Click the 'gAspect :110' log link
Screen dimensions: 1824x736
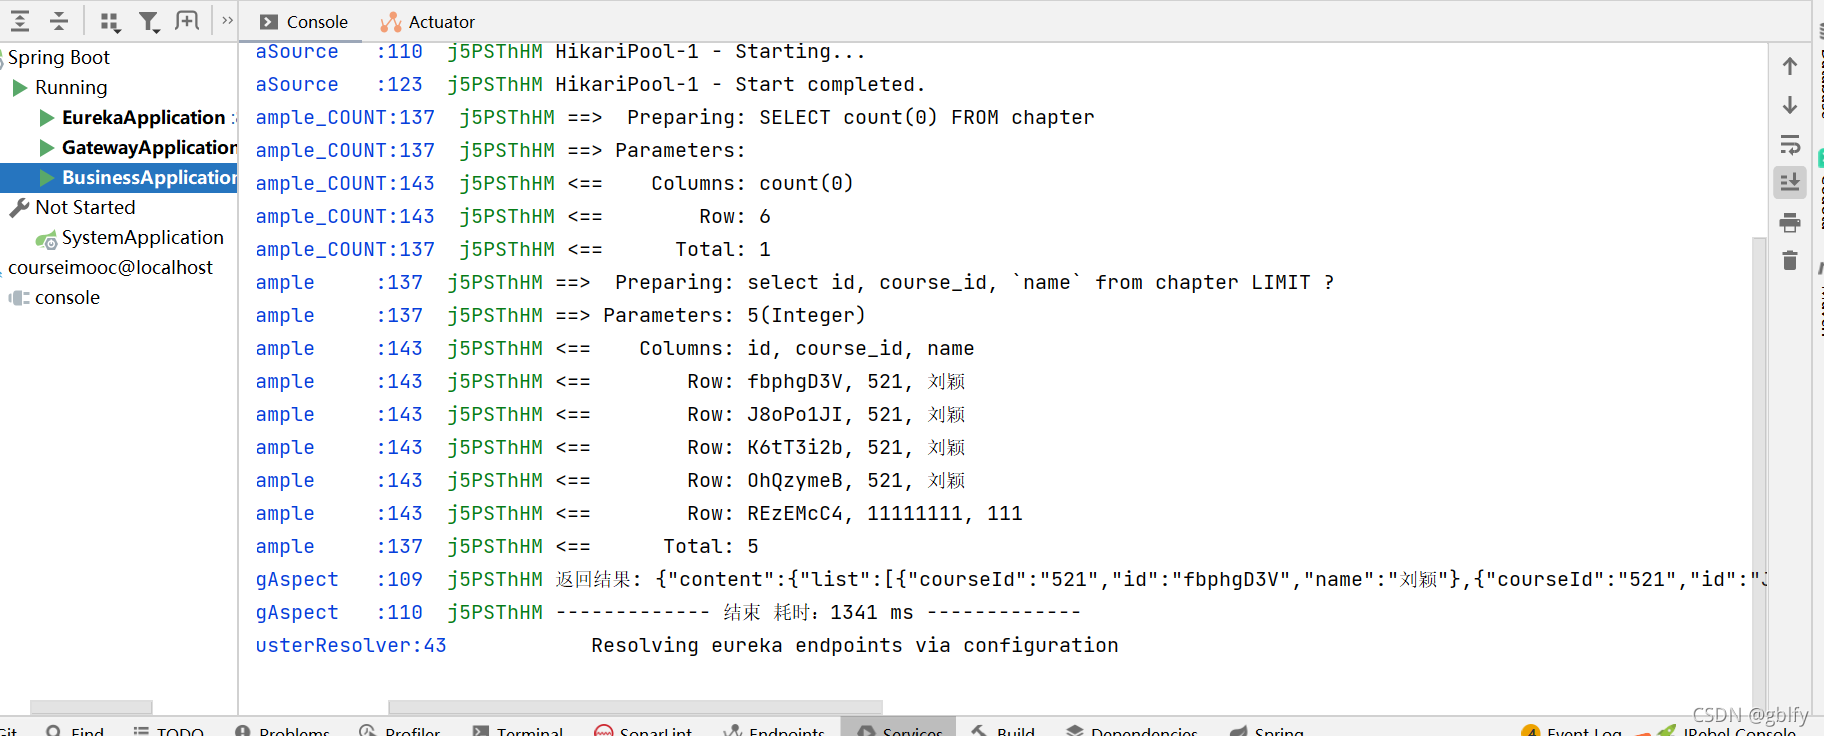coord(339,612)
